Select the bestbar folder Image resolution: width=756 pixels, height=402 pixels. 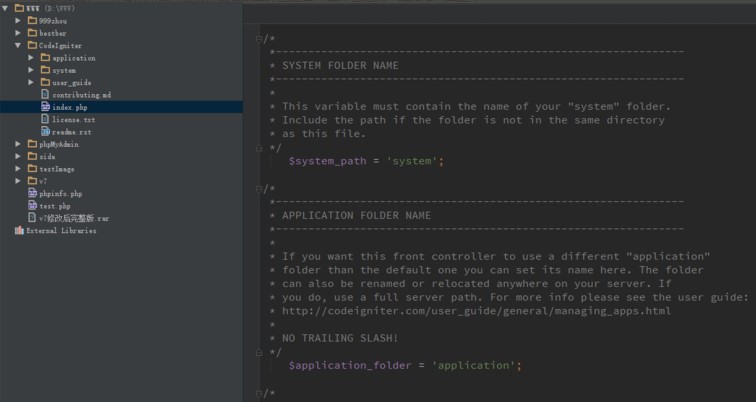click(x=52, y=33)
